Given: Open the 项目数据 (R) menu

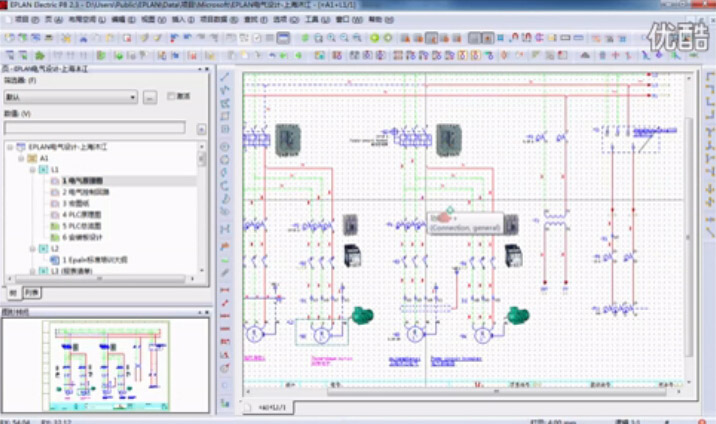Looking at the screenshot, I should [x=219, y=20].
